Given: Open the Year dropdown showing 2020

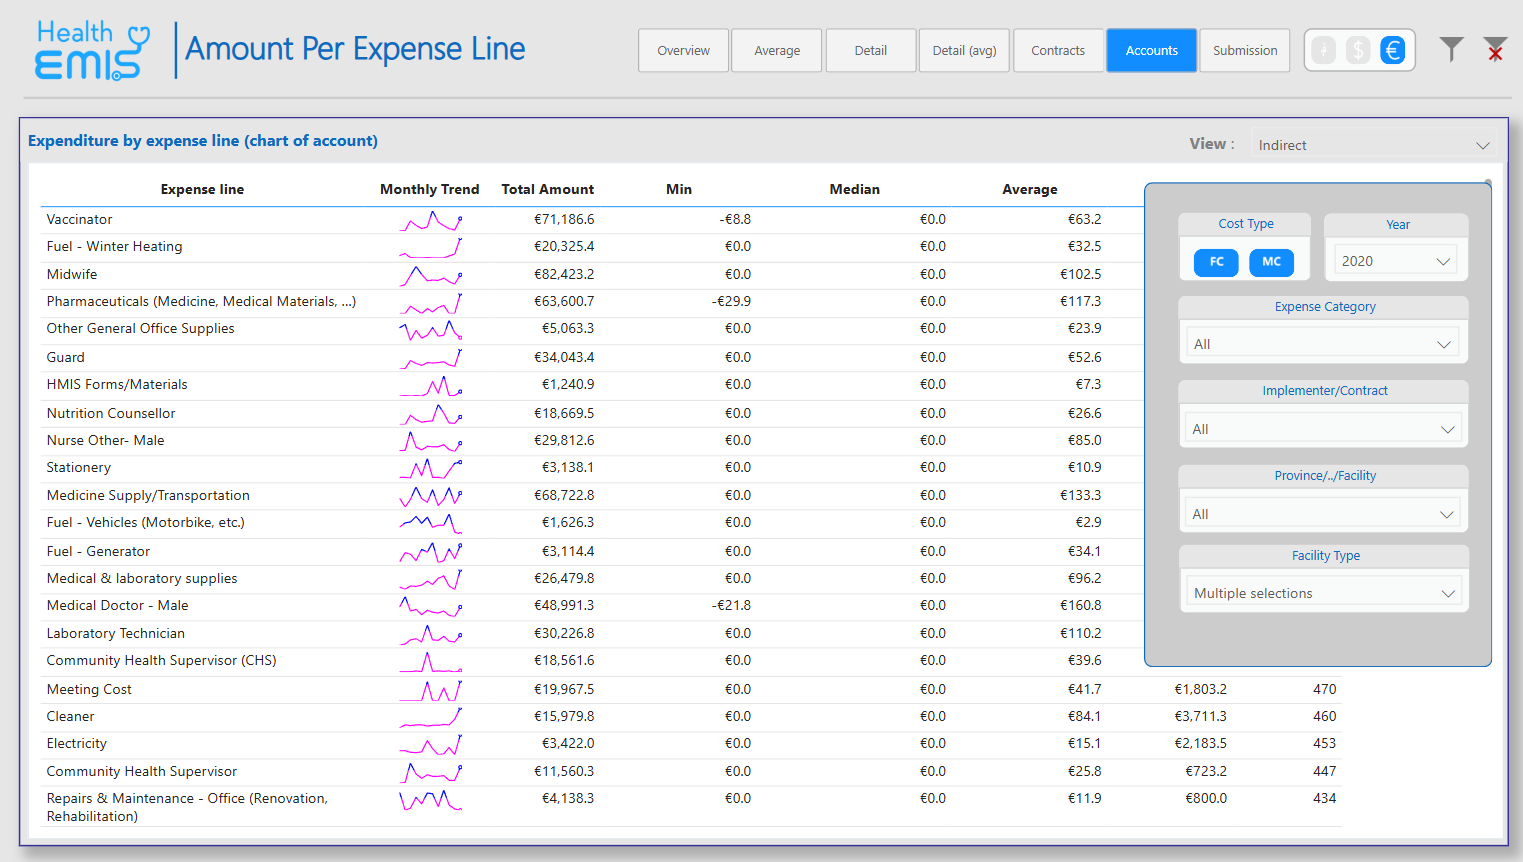Looking at the screenshot, I should [1395, 259].
